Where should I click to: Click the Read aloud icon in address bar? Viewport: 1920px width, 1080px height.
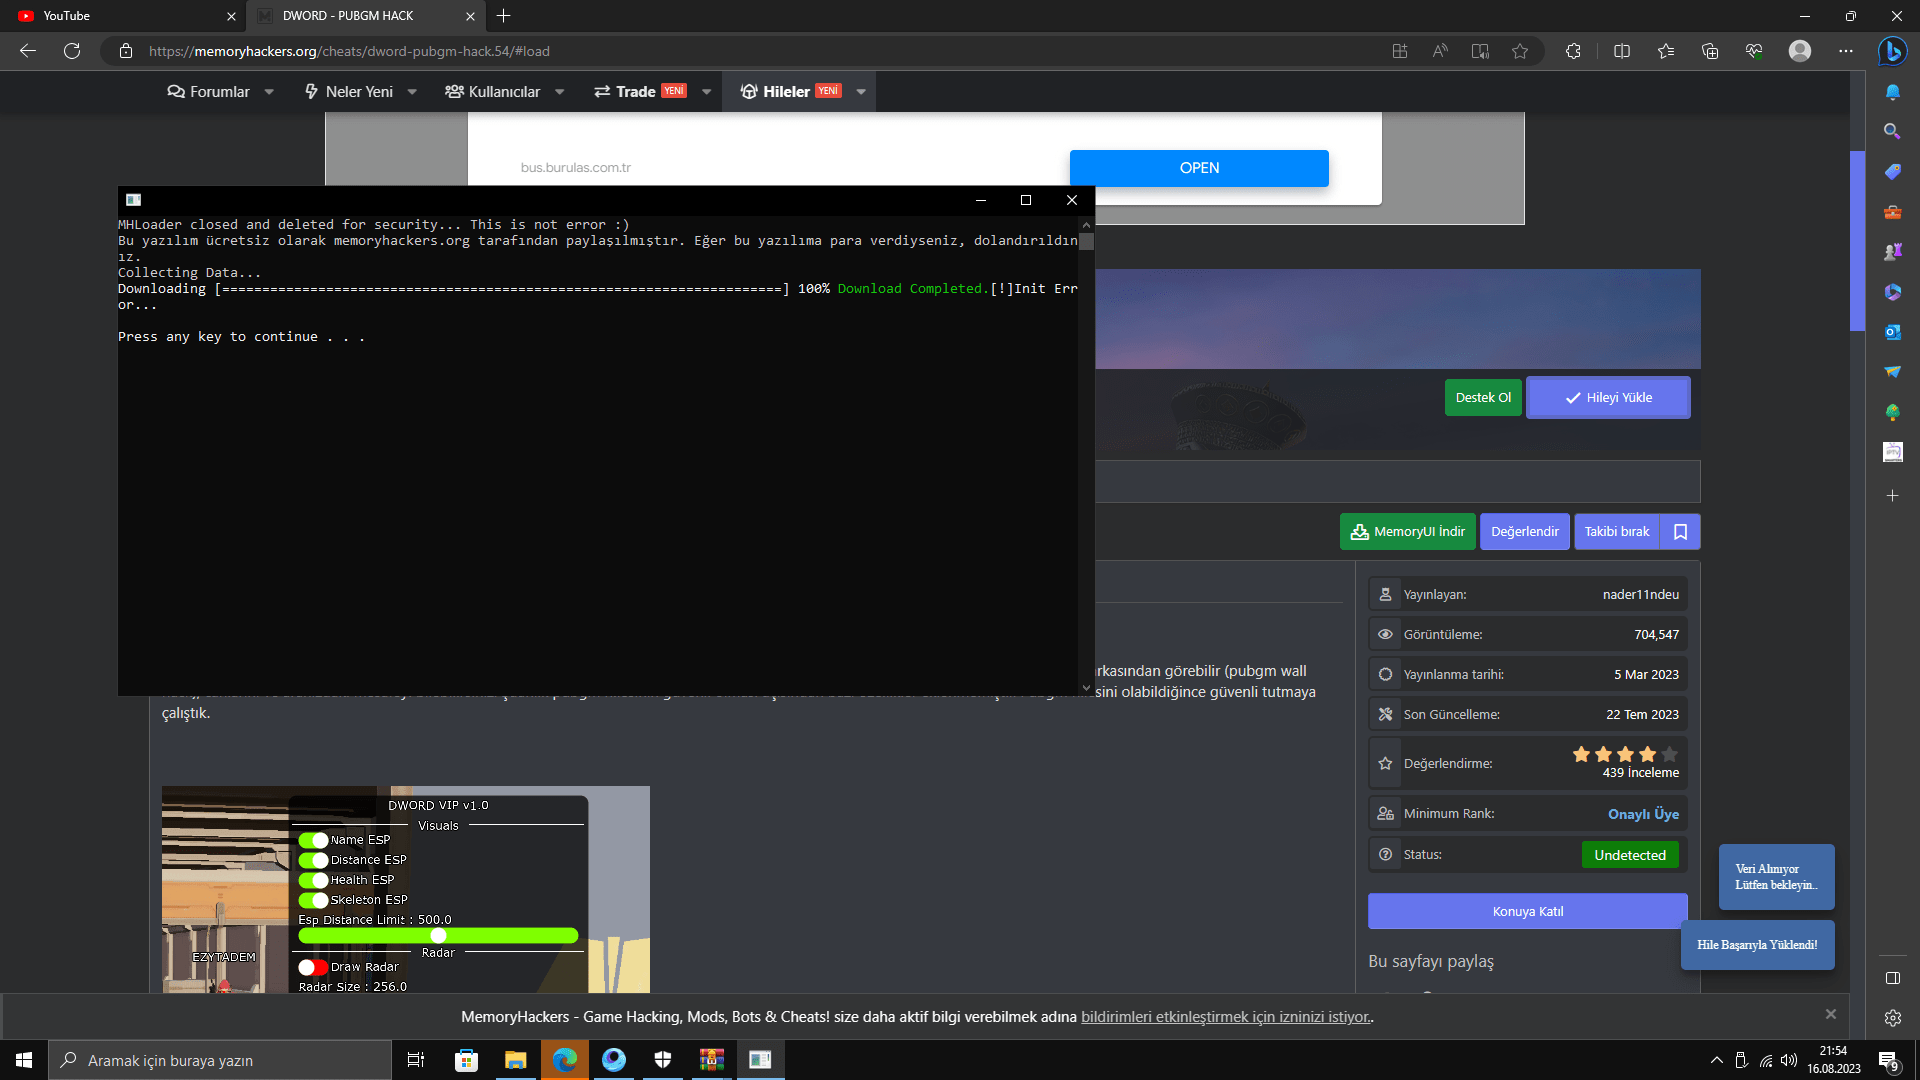pyautogui.click(x=1440, y=51)
